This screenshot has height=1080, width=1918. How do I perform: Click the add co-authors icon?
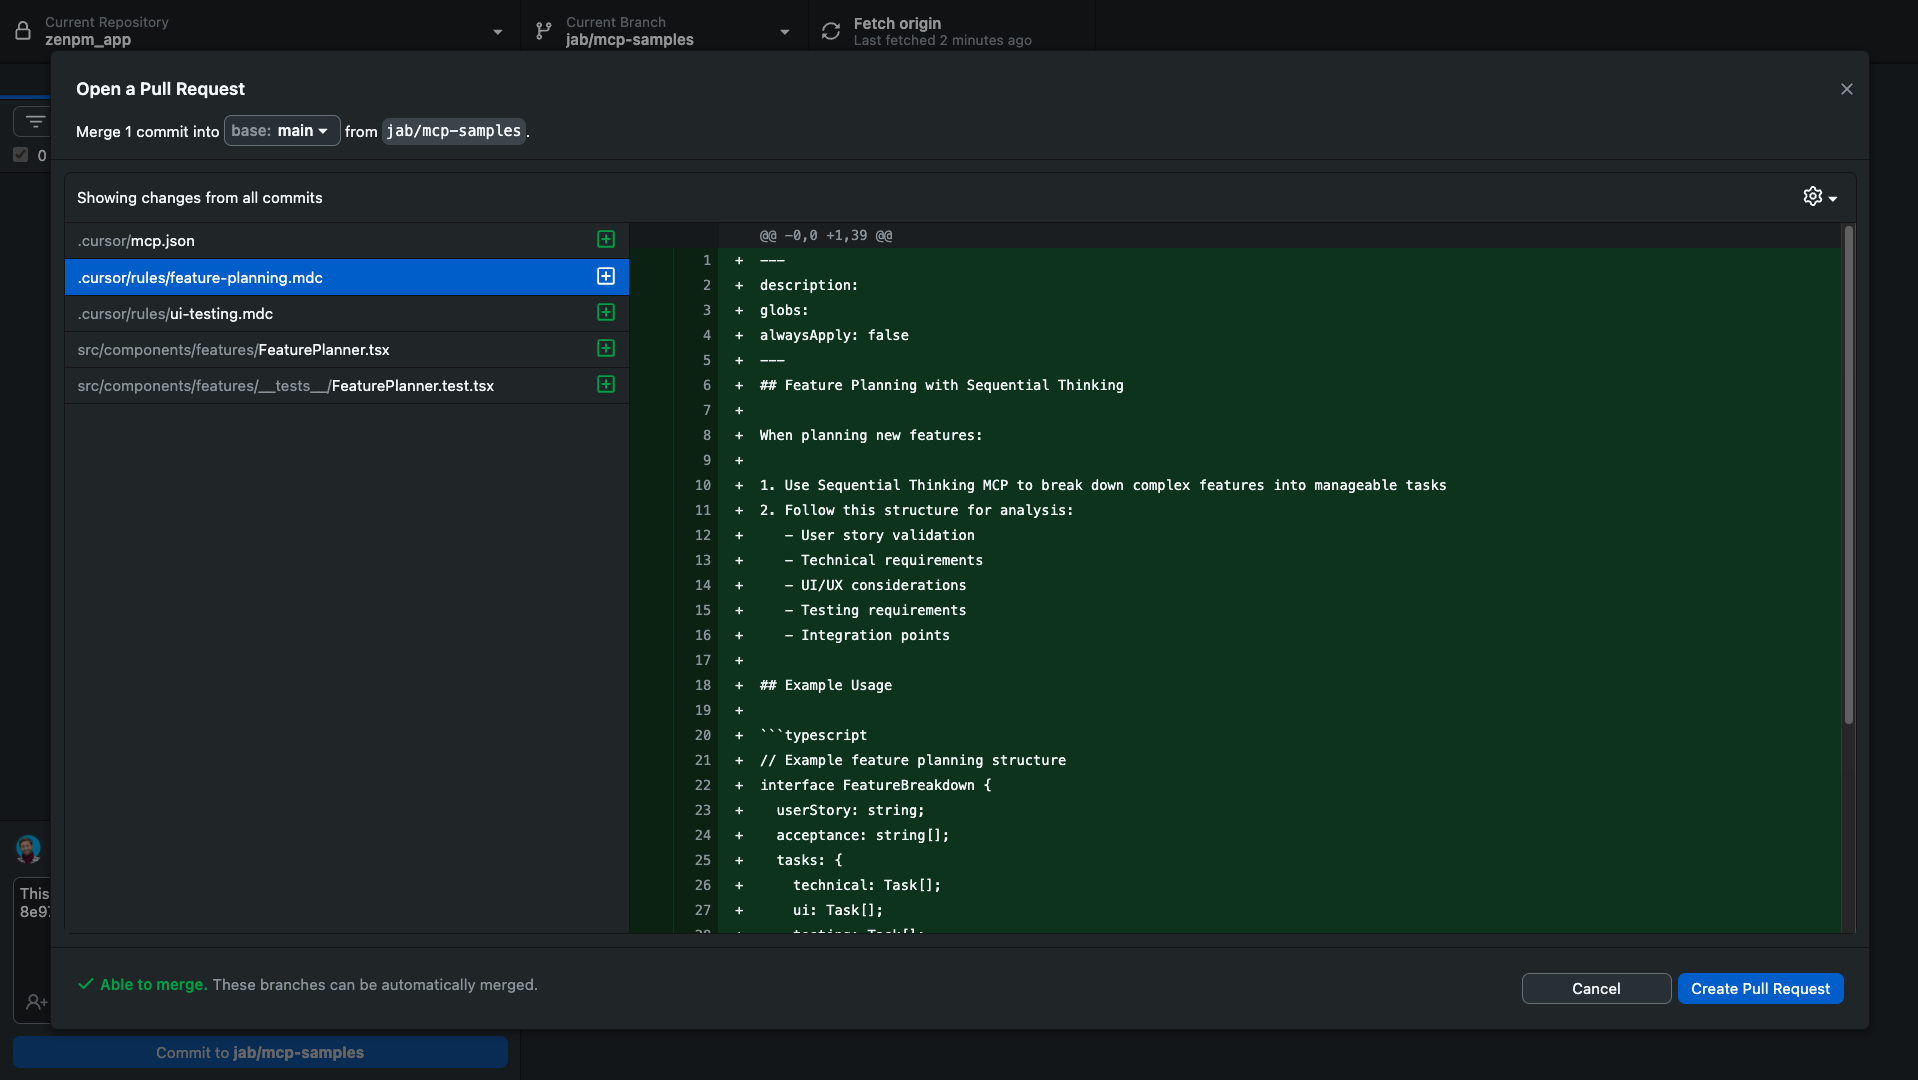click(x=36, y=1001)
